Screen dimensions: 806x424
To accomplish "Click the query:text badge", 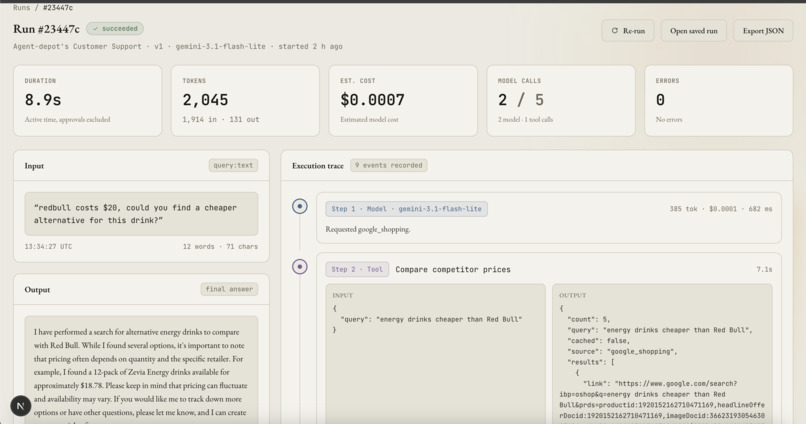I will (233, 165).
